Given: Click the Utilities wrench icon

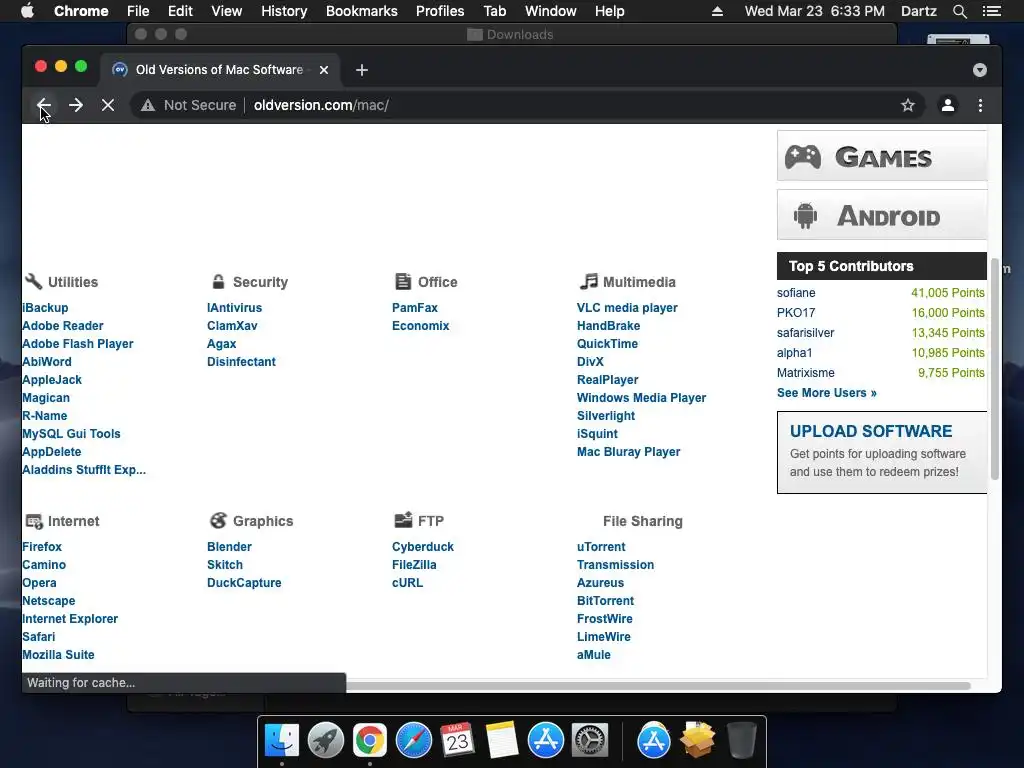Looking at the screenshot, I should [x=33, y=281].
